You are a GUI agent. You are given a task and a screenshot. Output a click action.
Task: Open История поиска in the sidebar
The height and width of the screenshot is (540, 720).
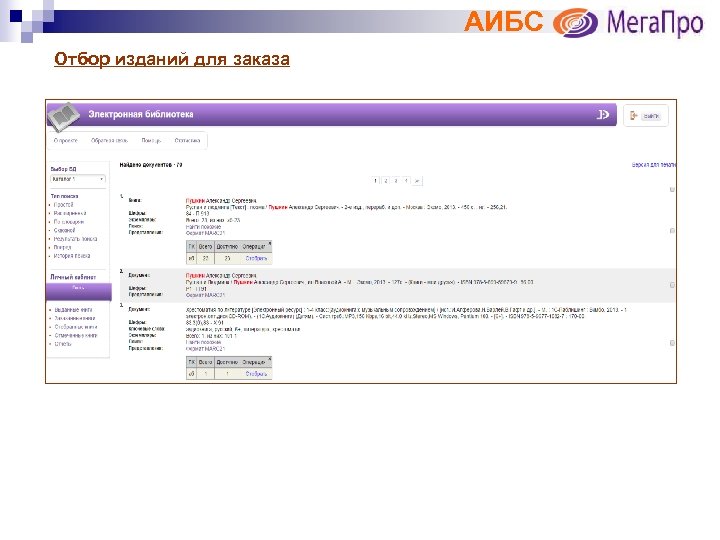coord(72,256)
